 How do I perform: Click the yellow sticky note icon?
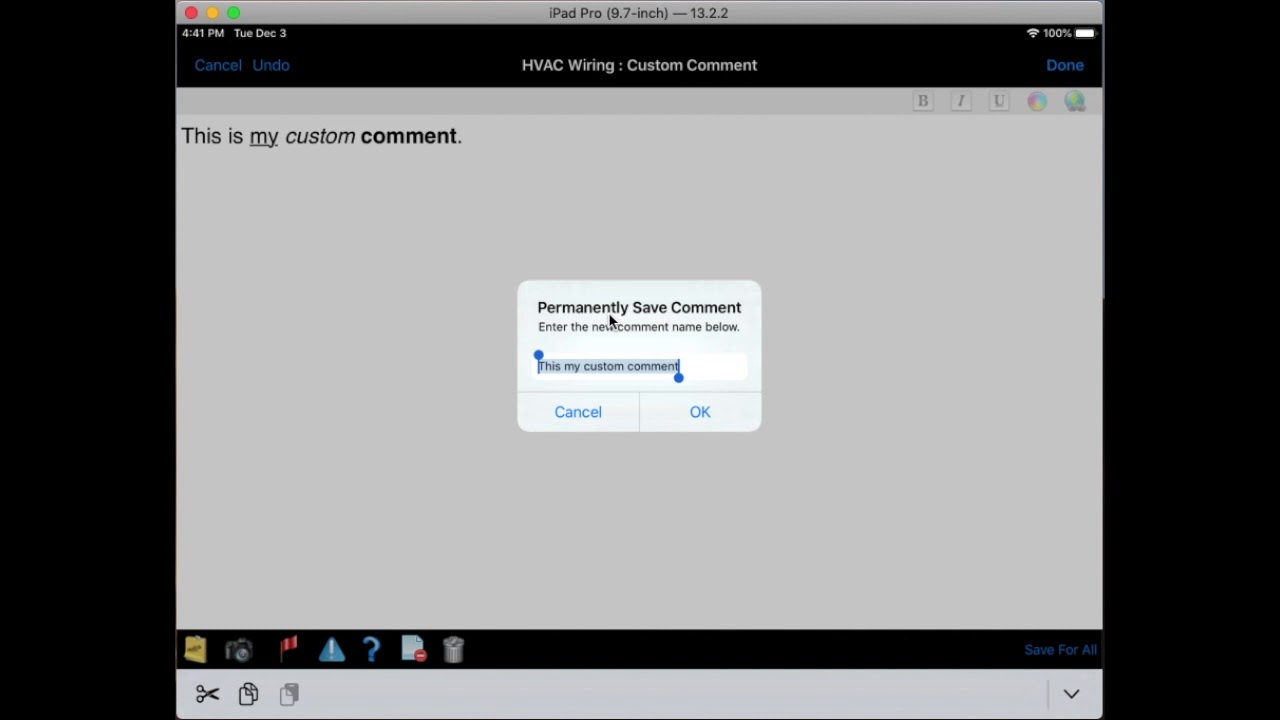195,650
